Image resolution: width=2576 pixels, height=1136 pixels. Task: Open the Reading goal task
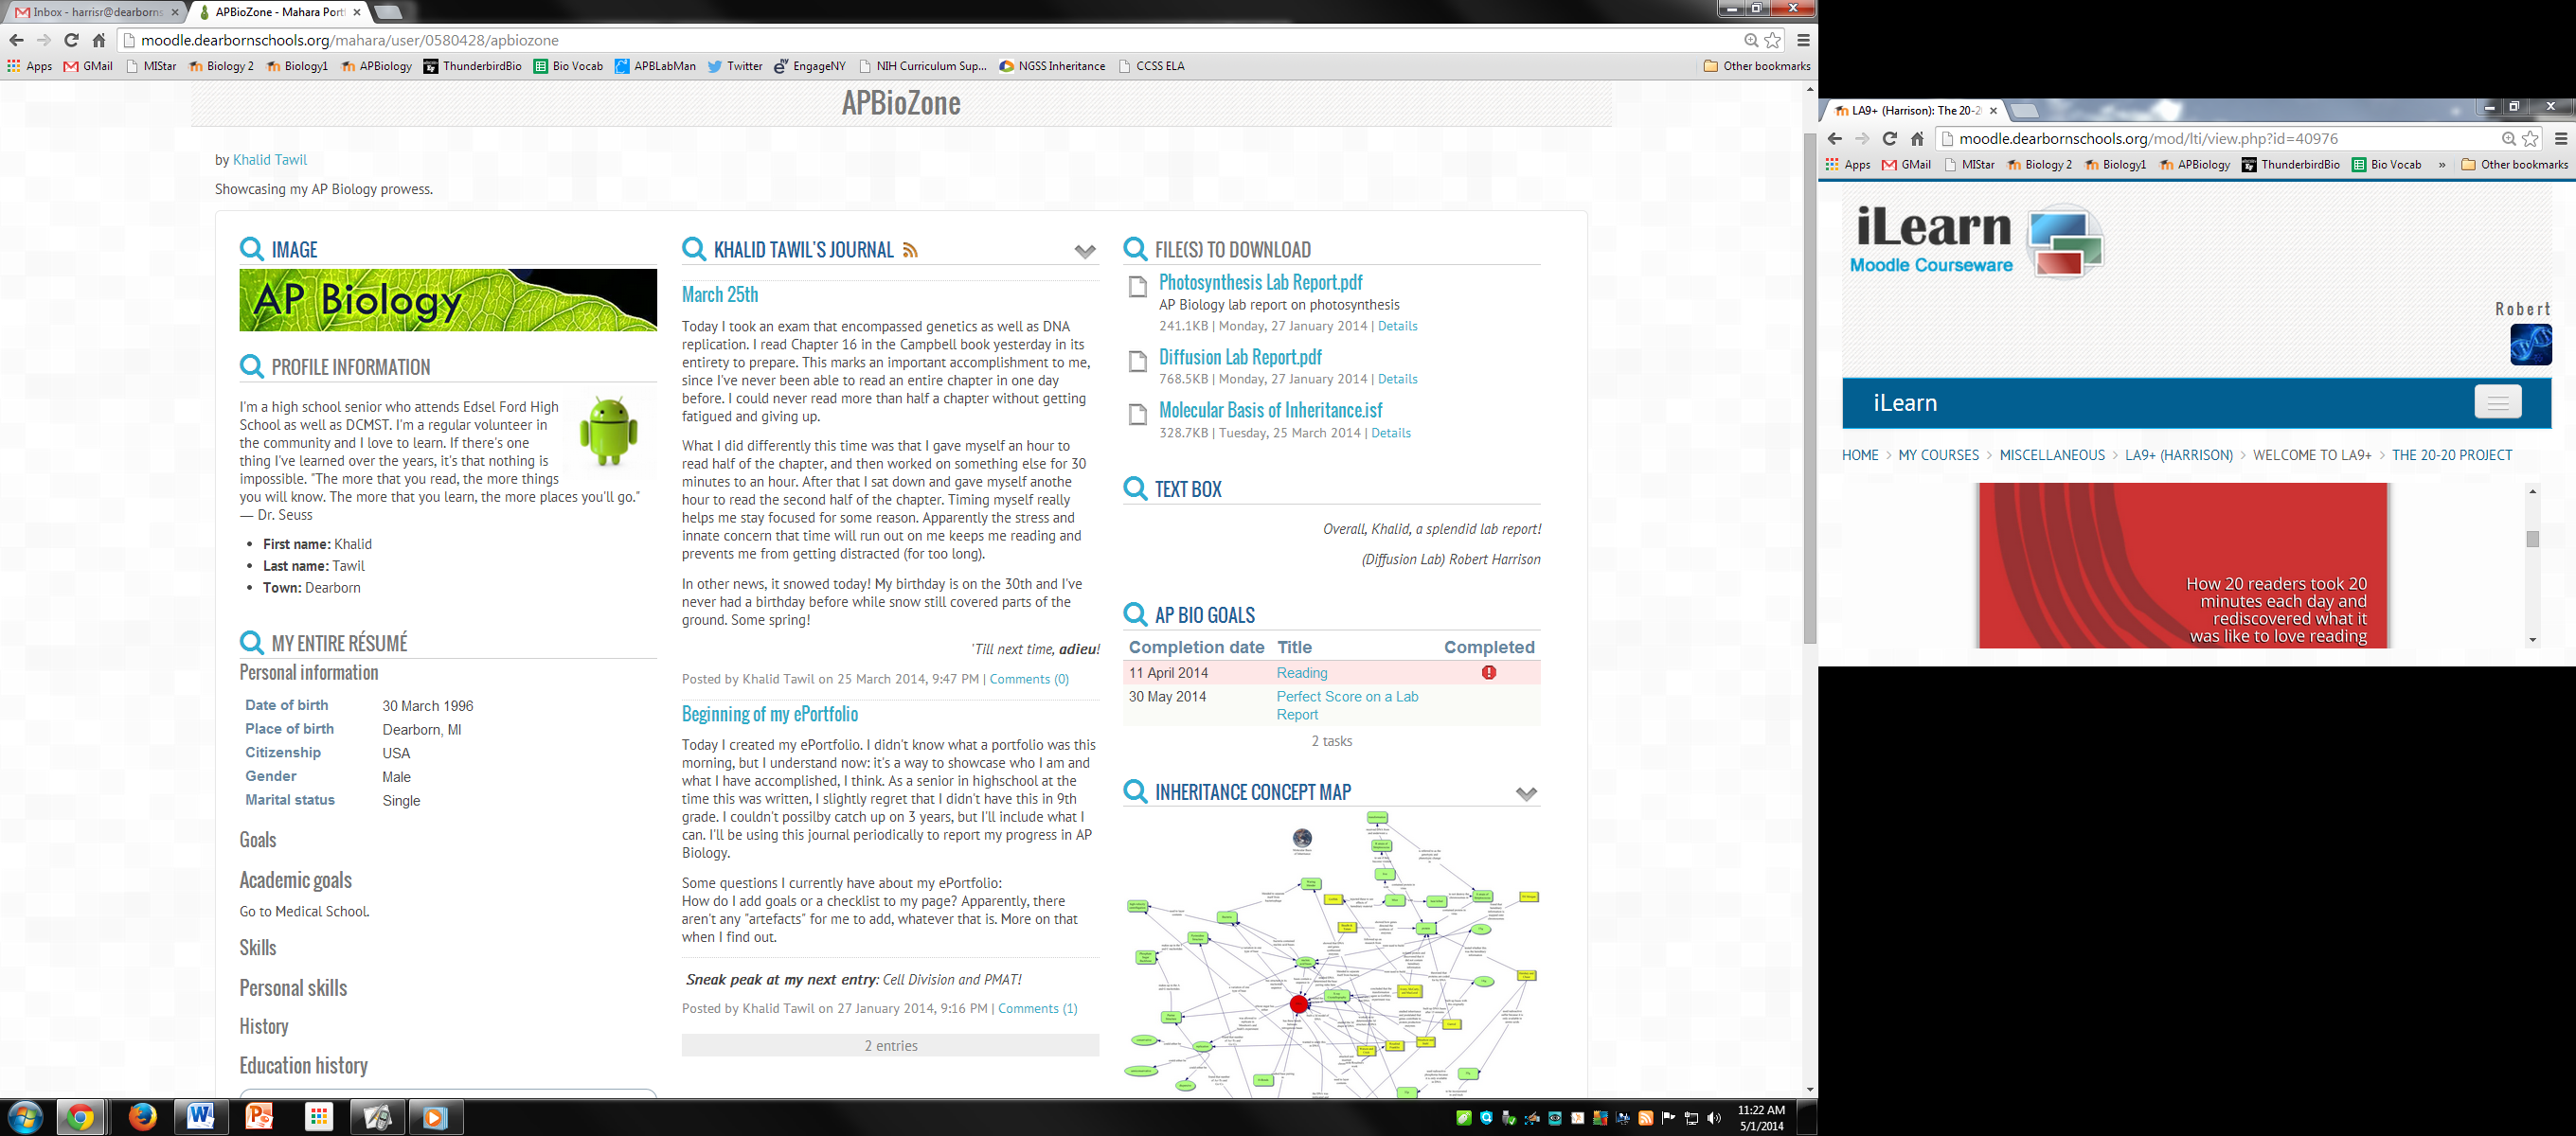[1302, 673]
